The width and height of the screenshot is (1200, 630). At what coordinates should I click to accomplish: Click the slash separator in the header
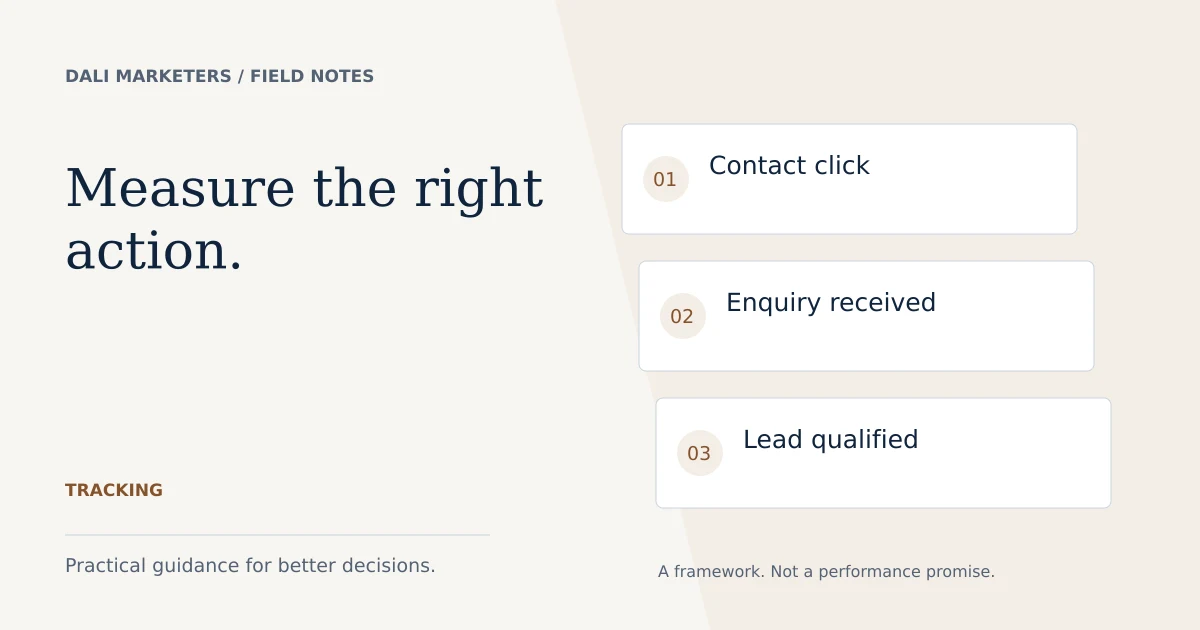tap(241, 76)
